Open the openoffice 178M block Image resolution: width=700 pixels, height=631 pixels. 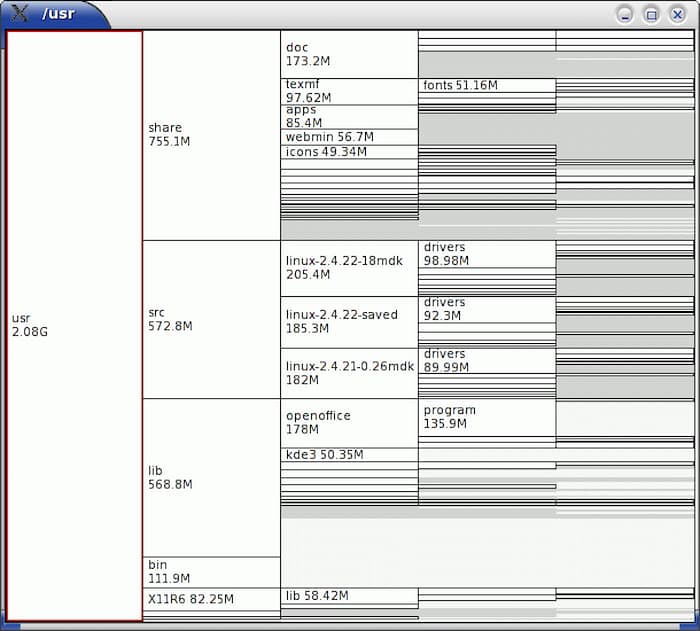coord(350,423)
